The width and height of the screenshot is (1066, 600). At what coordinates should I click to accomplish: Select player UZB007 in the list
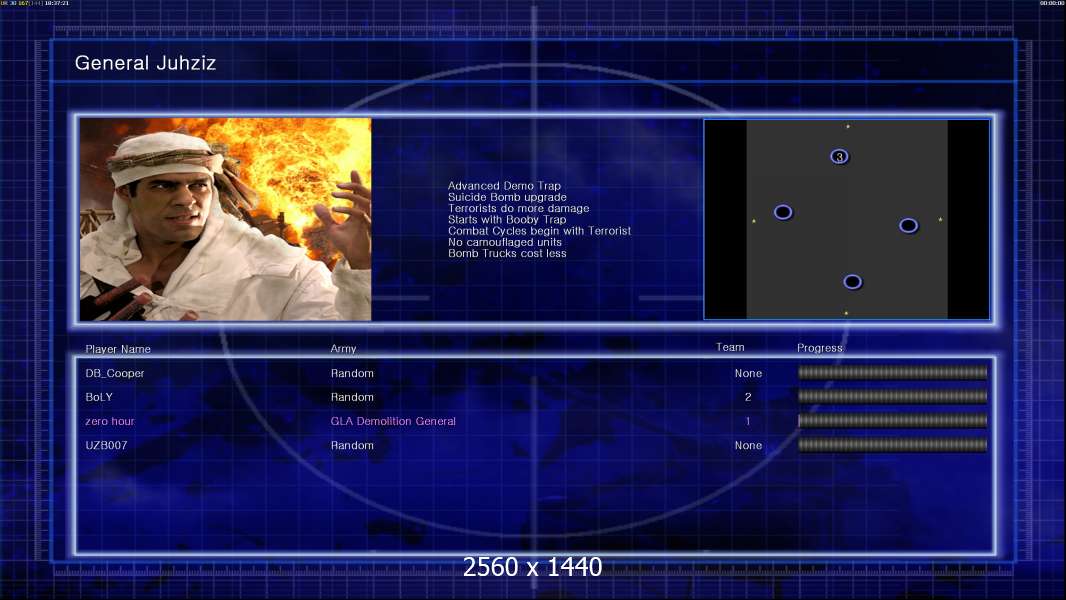point(106,445)
